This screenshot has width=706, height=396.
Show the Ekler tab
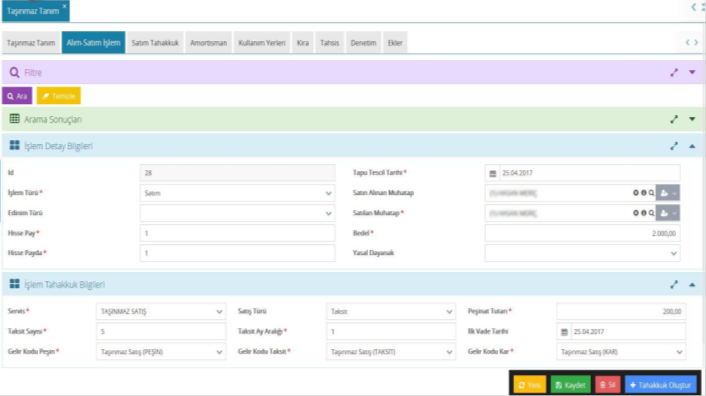click(x=395, y=43)
